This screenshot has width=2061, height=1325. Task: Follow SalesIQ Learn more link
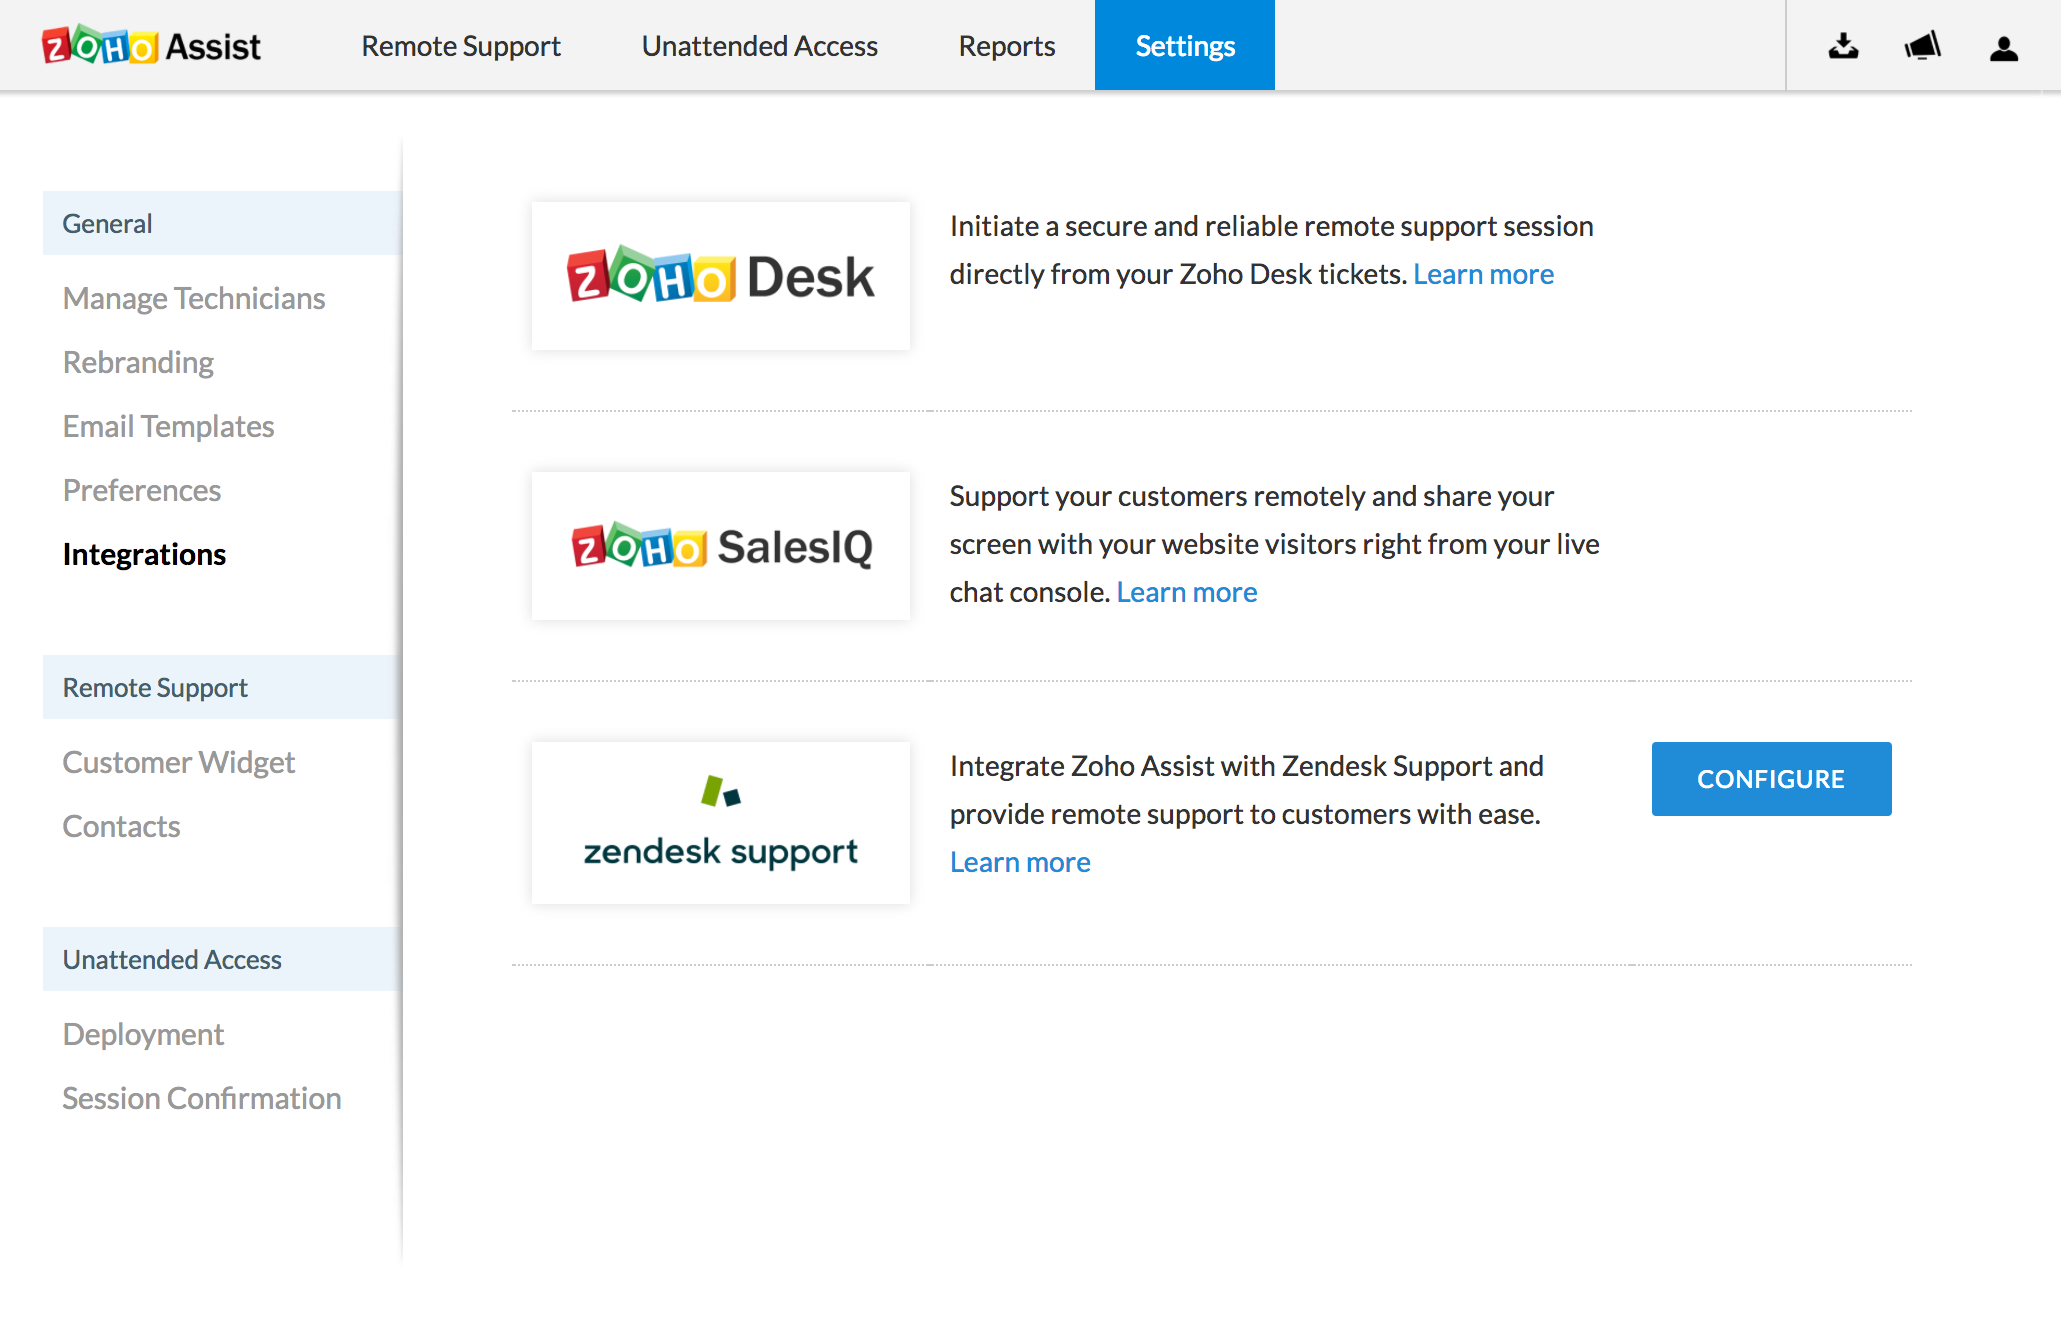[x=1186, y=592]
